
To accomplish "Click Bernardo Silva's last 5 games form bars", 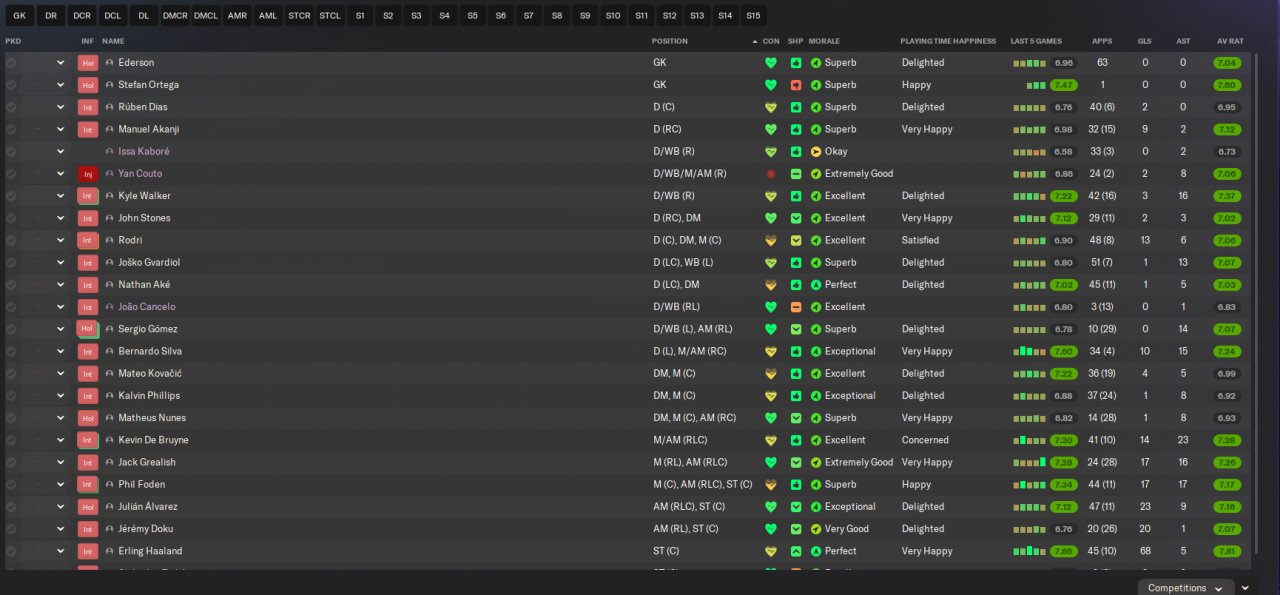I will click(1029, 351).
